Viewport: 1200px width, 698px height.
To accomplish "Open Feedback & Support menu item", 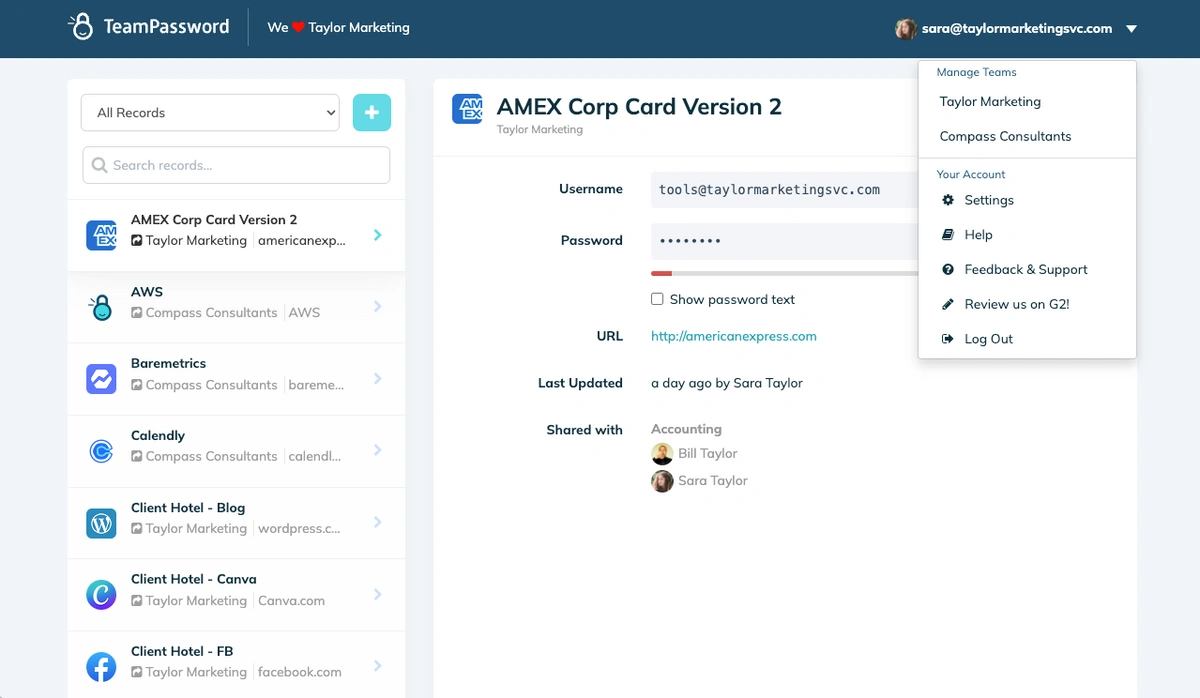I will point(1027,270).
